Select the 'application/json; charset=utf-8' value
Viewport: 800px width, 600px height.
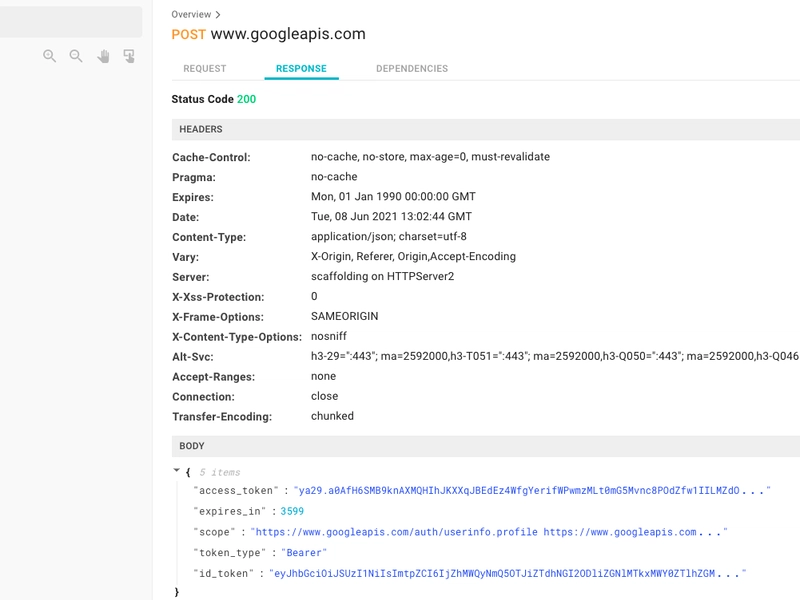coord(389,236)
